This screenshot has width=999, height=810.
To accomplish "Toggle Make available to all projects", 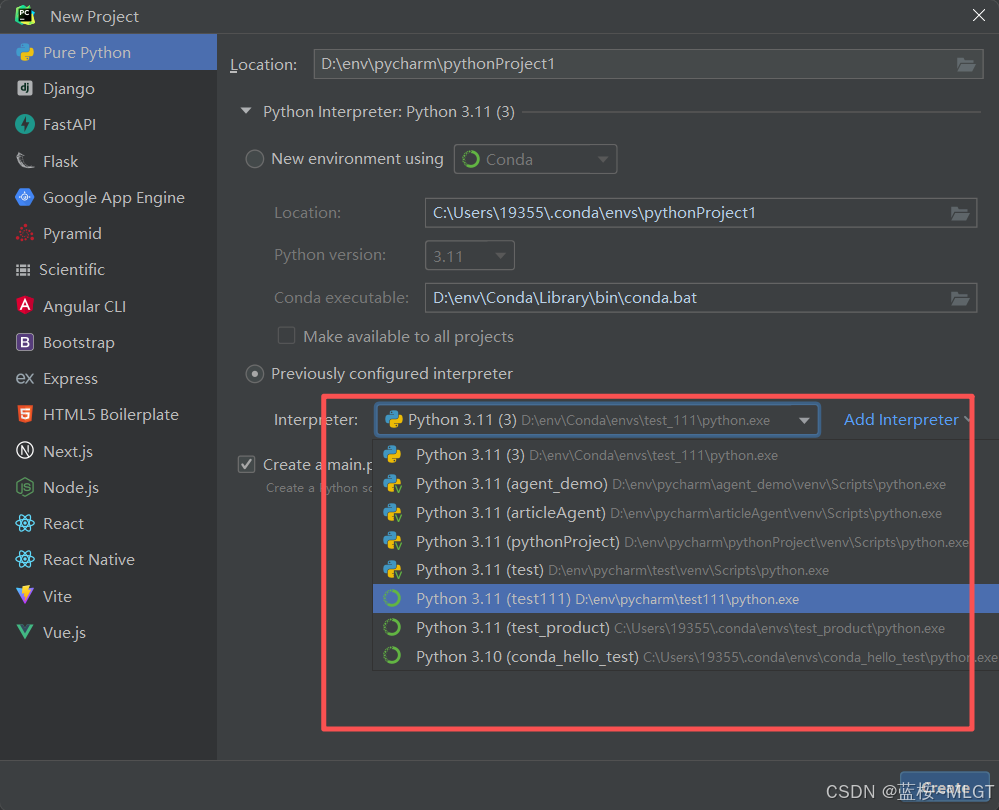I will pyautogui.click(x=287, y=336).
